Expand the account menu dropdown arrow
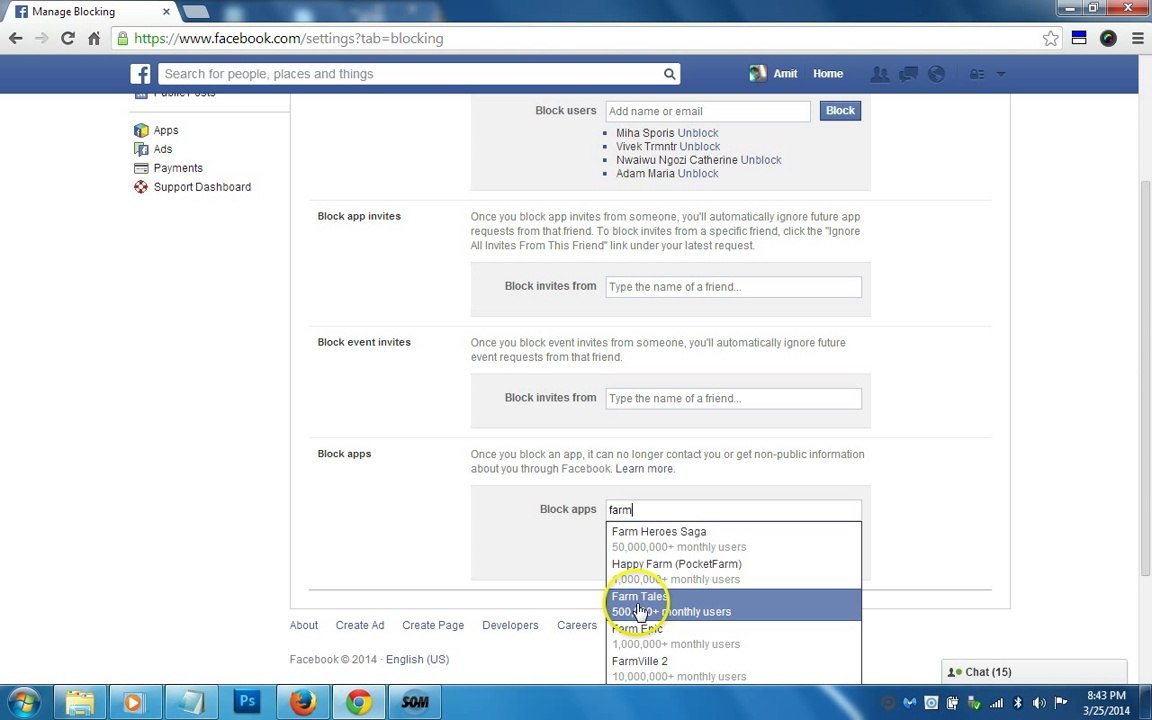Image resolution: width=1152 pixels, height=720 pixels. [1000, 74]
